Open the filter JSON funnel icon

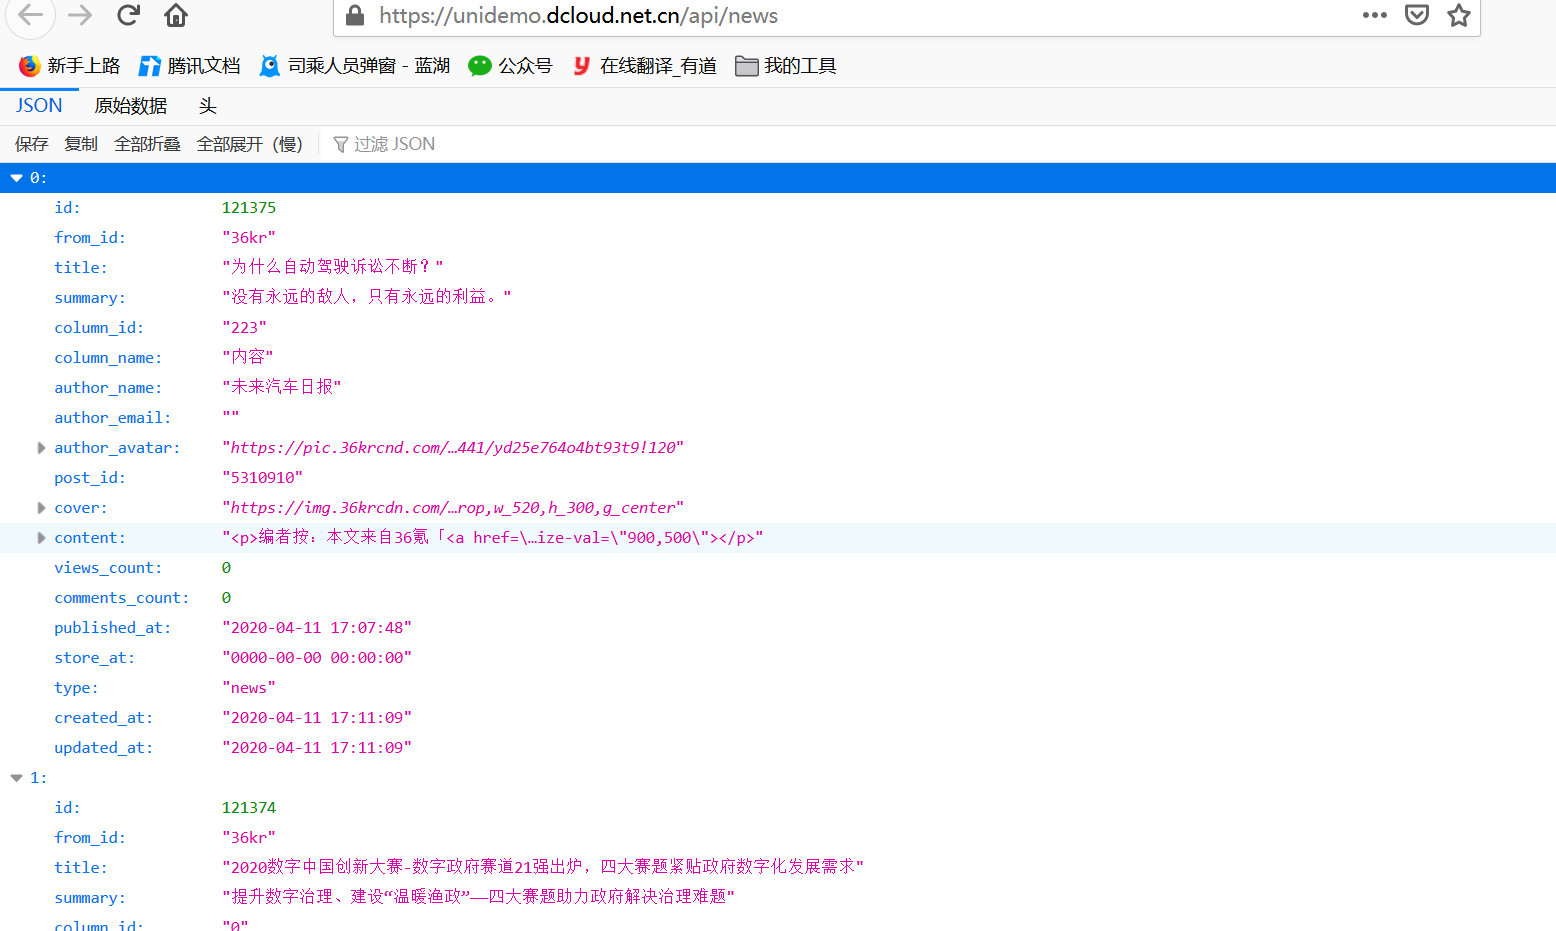coord(341,143)
